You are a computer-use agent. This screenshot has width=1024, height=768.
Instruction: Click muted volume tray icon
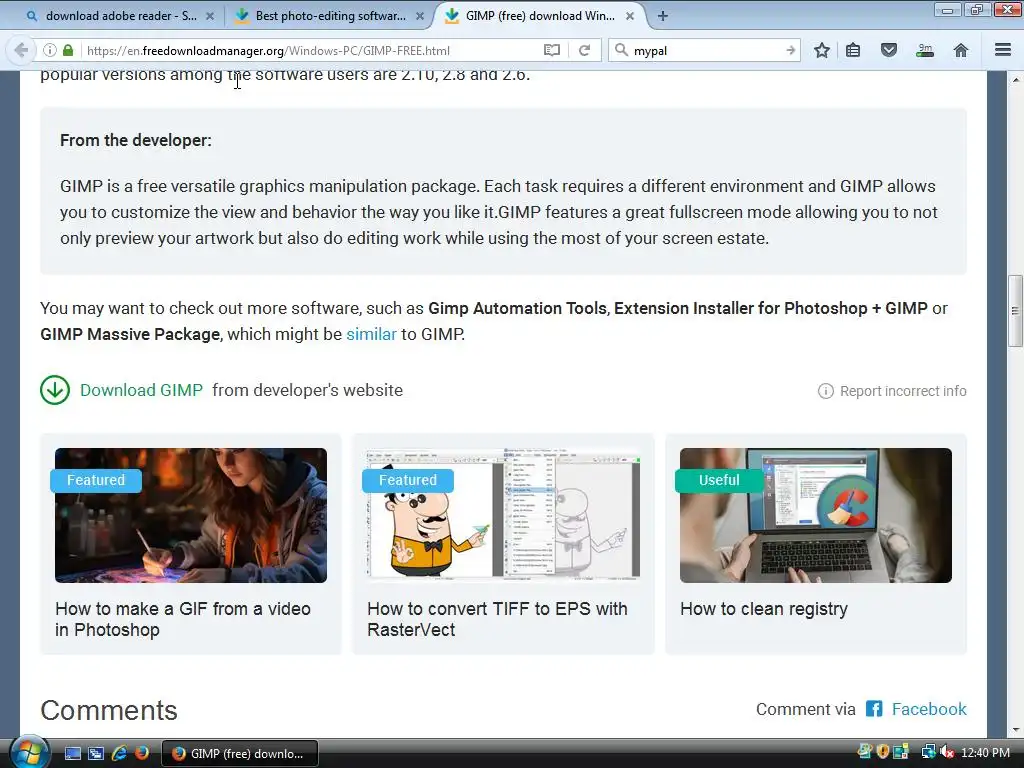click(947, 752)
